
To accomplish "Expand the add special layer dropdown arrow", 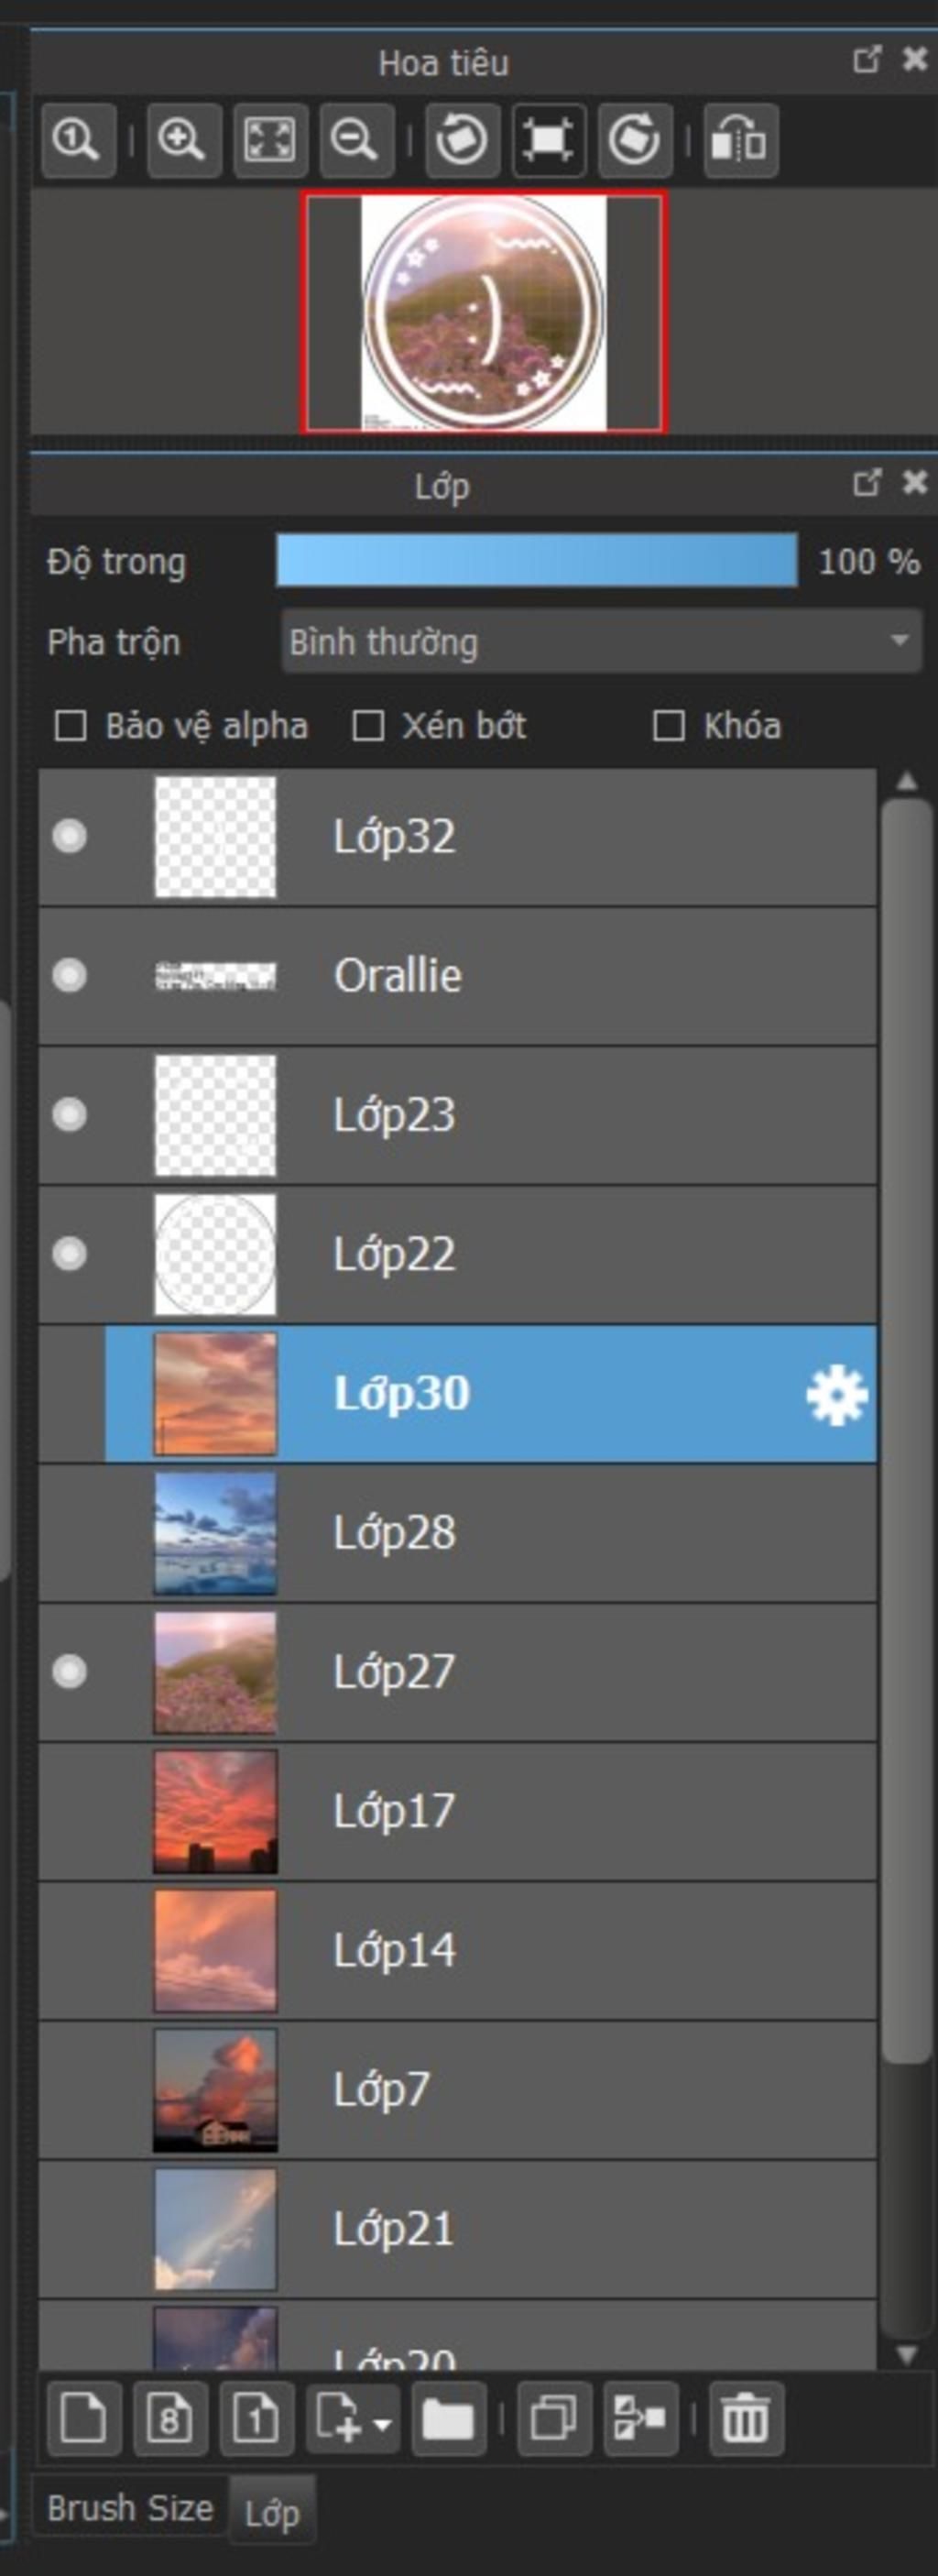I will click(382, 2424).
